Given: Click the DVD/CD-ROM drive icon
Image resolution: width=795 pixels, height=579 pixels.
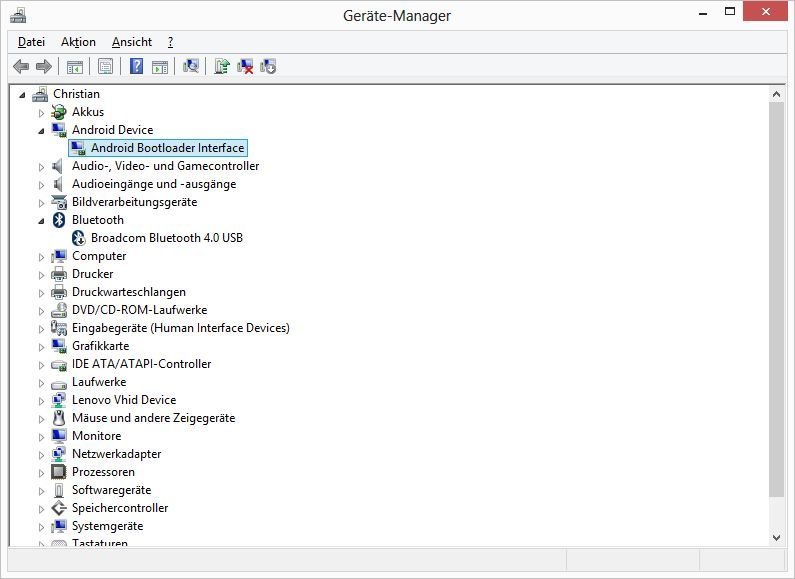Looking at the screenshot, I should [x=59, y=310].
